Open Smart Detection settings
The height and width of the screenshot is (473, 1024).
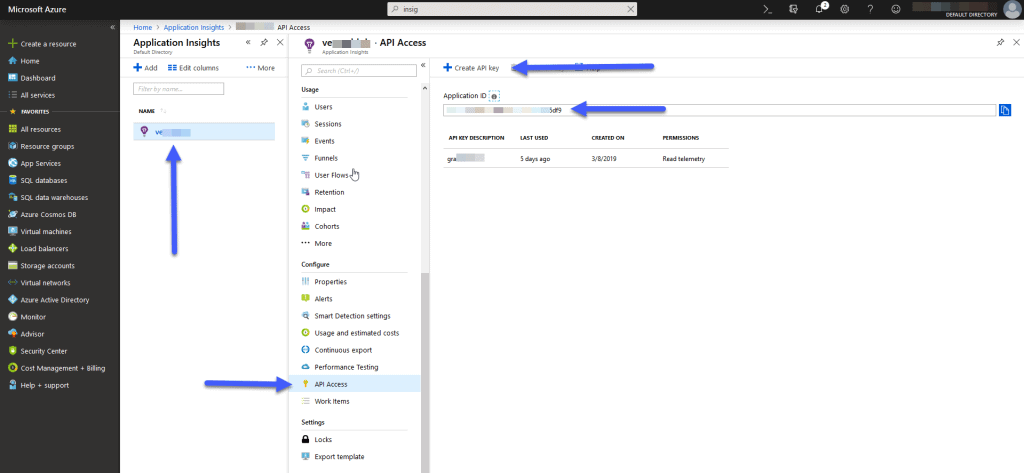point(354,316)
